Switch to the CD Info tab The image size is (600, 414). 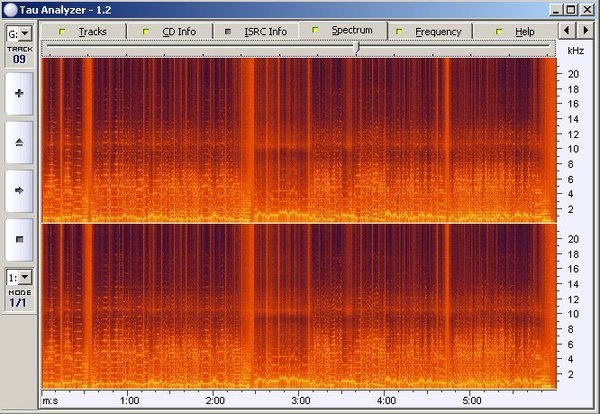click(x=170, y=31)
